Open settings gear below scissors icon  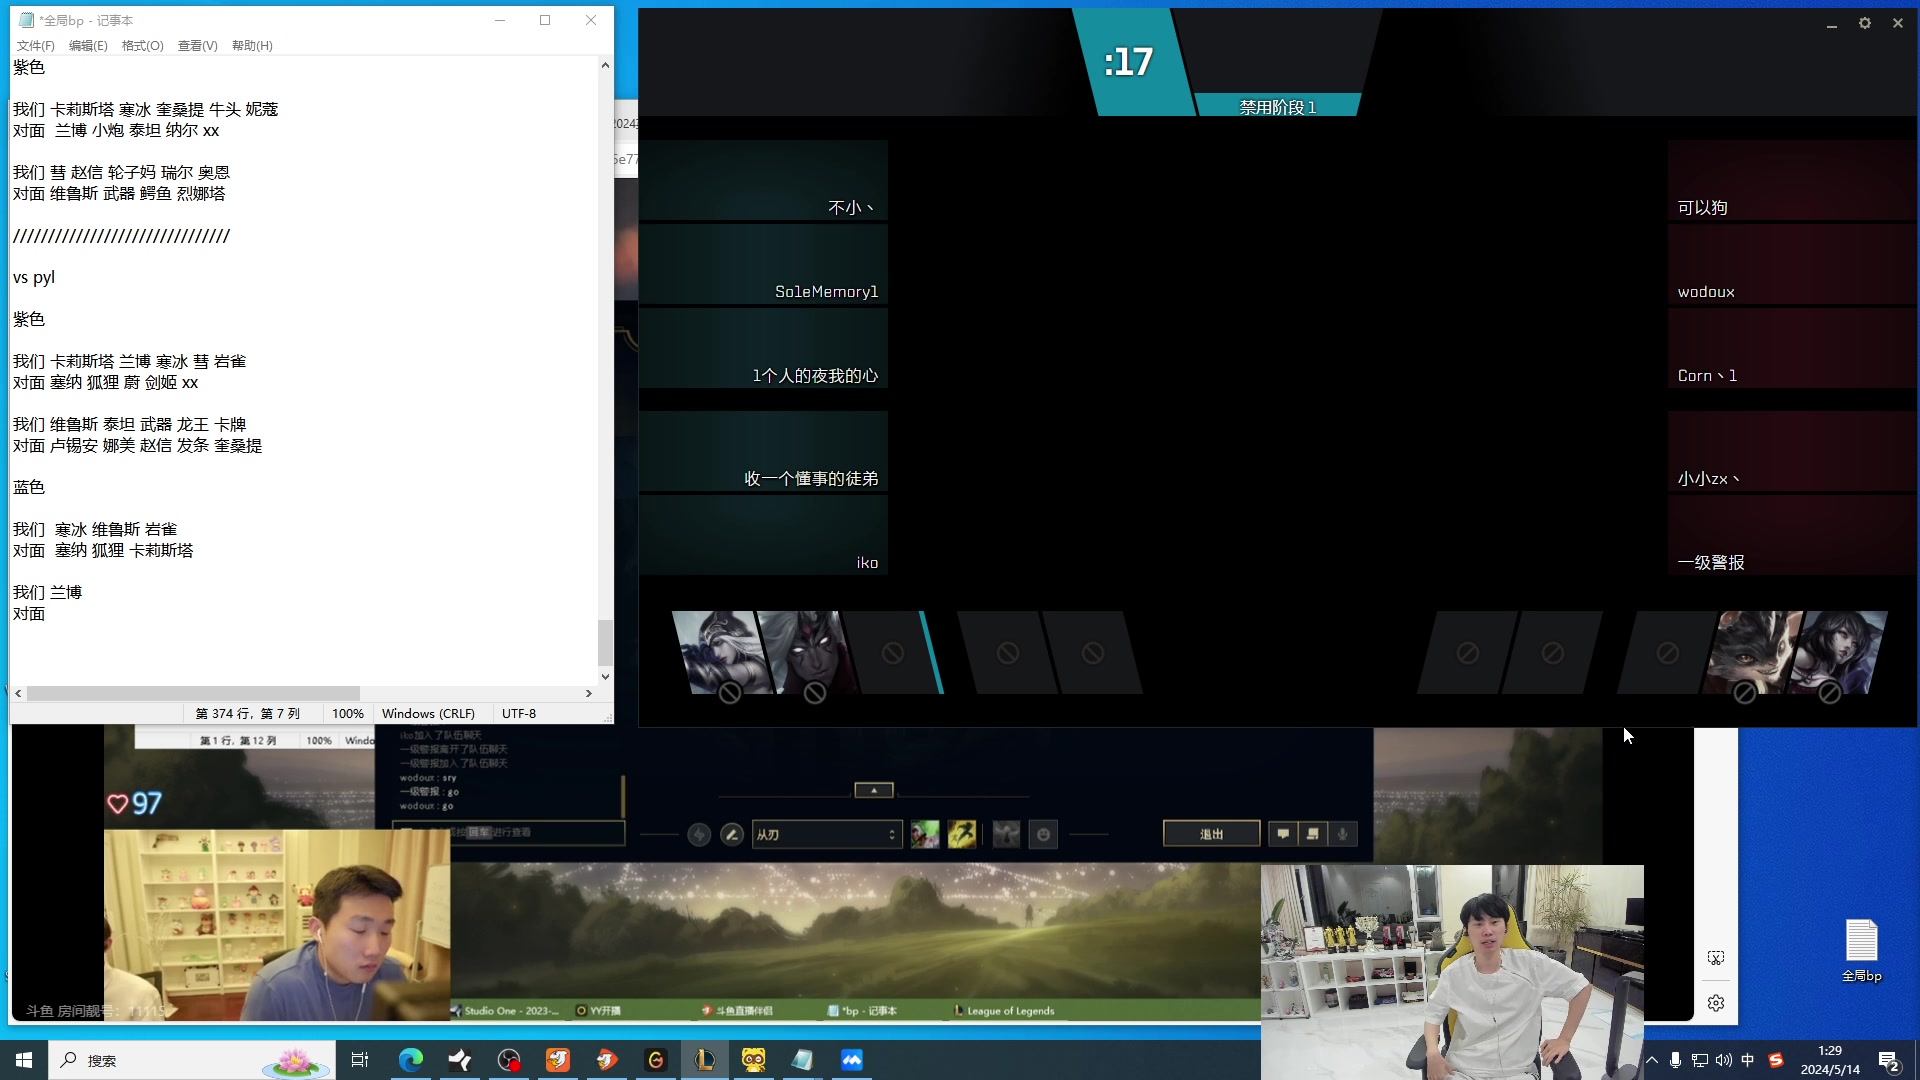(1716, 1003)
